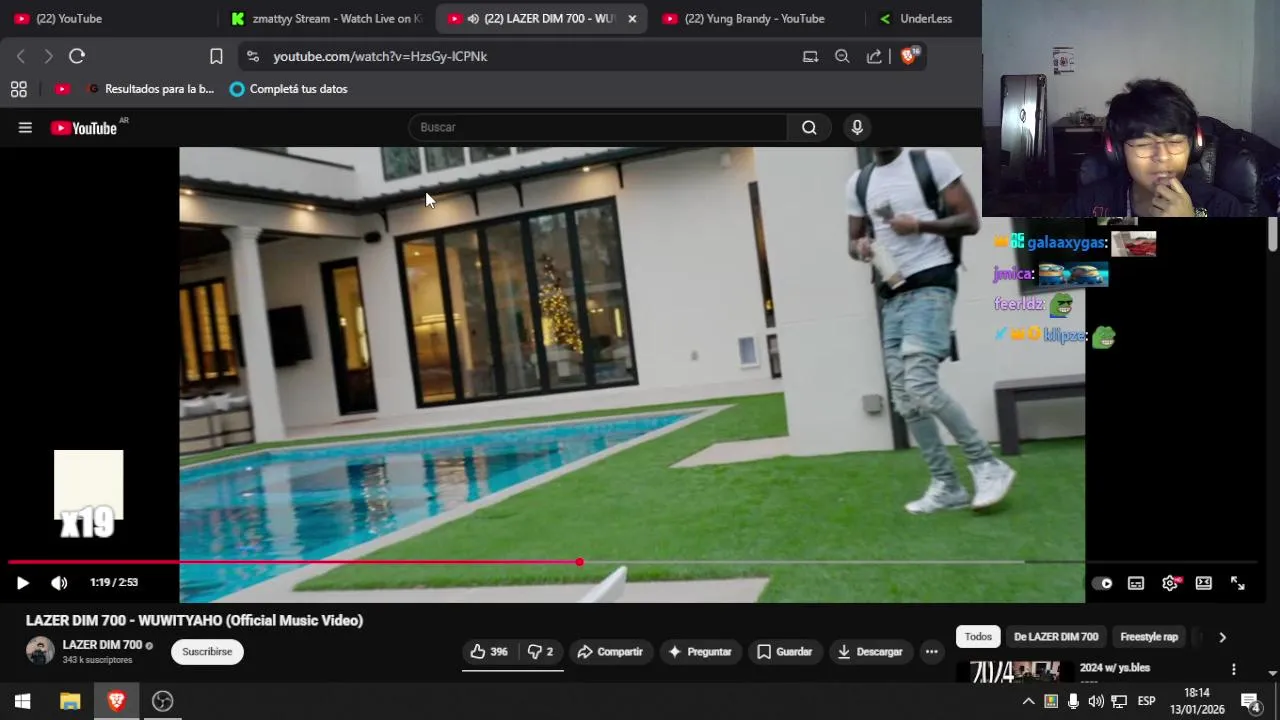Viewport: 1280px width, 720px height.
Task: Focus the Buscar search field
Action: click(x=598, y=127)
